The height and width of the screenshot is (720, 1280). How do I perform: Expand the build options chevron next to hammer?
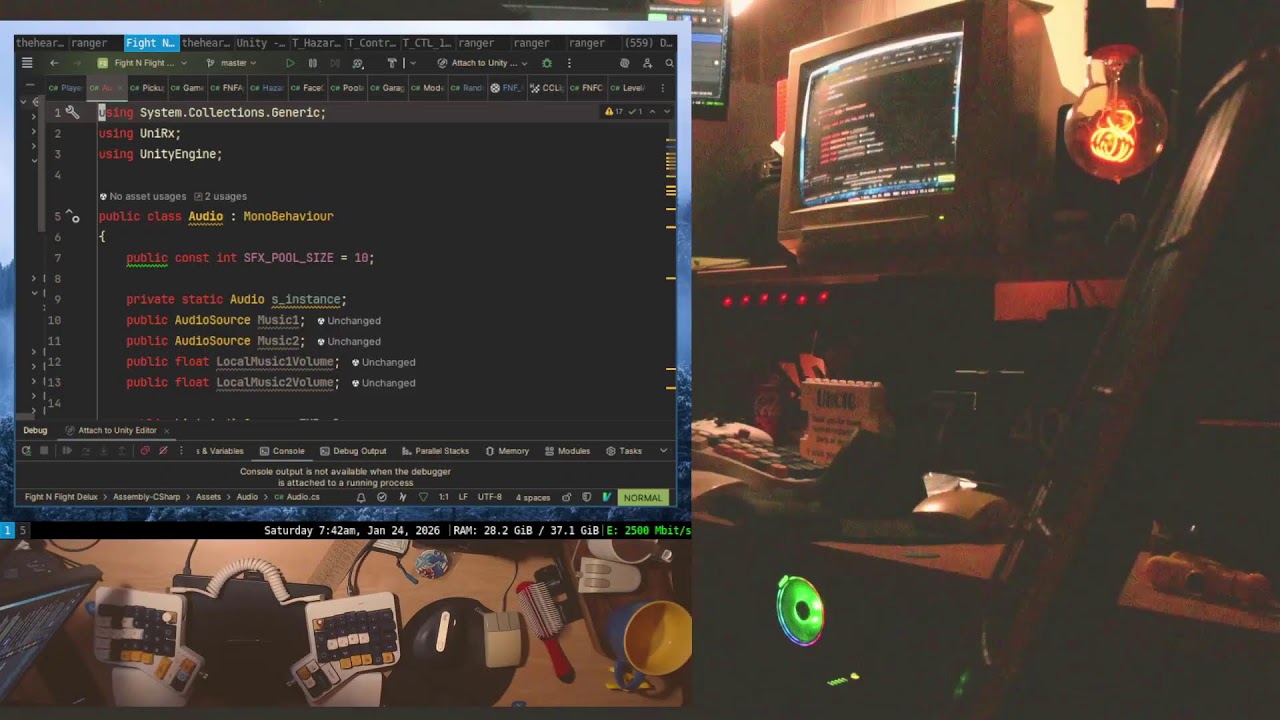[413, 63]
